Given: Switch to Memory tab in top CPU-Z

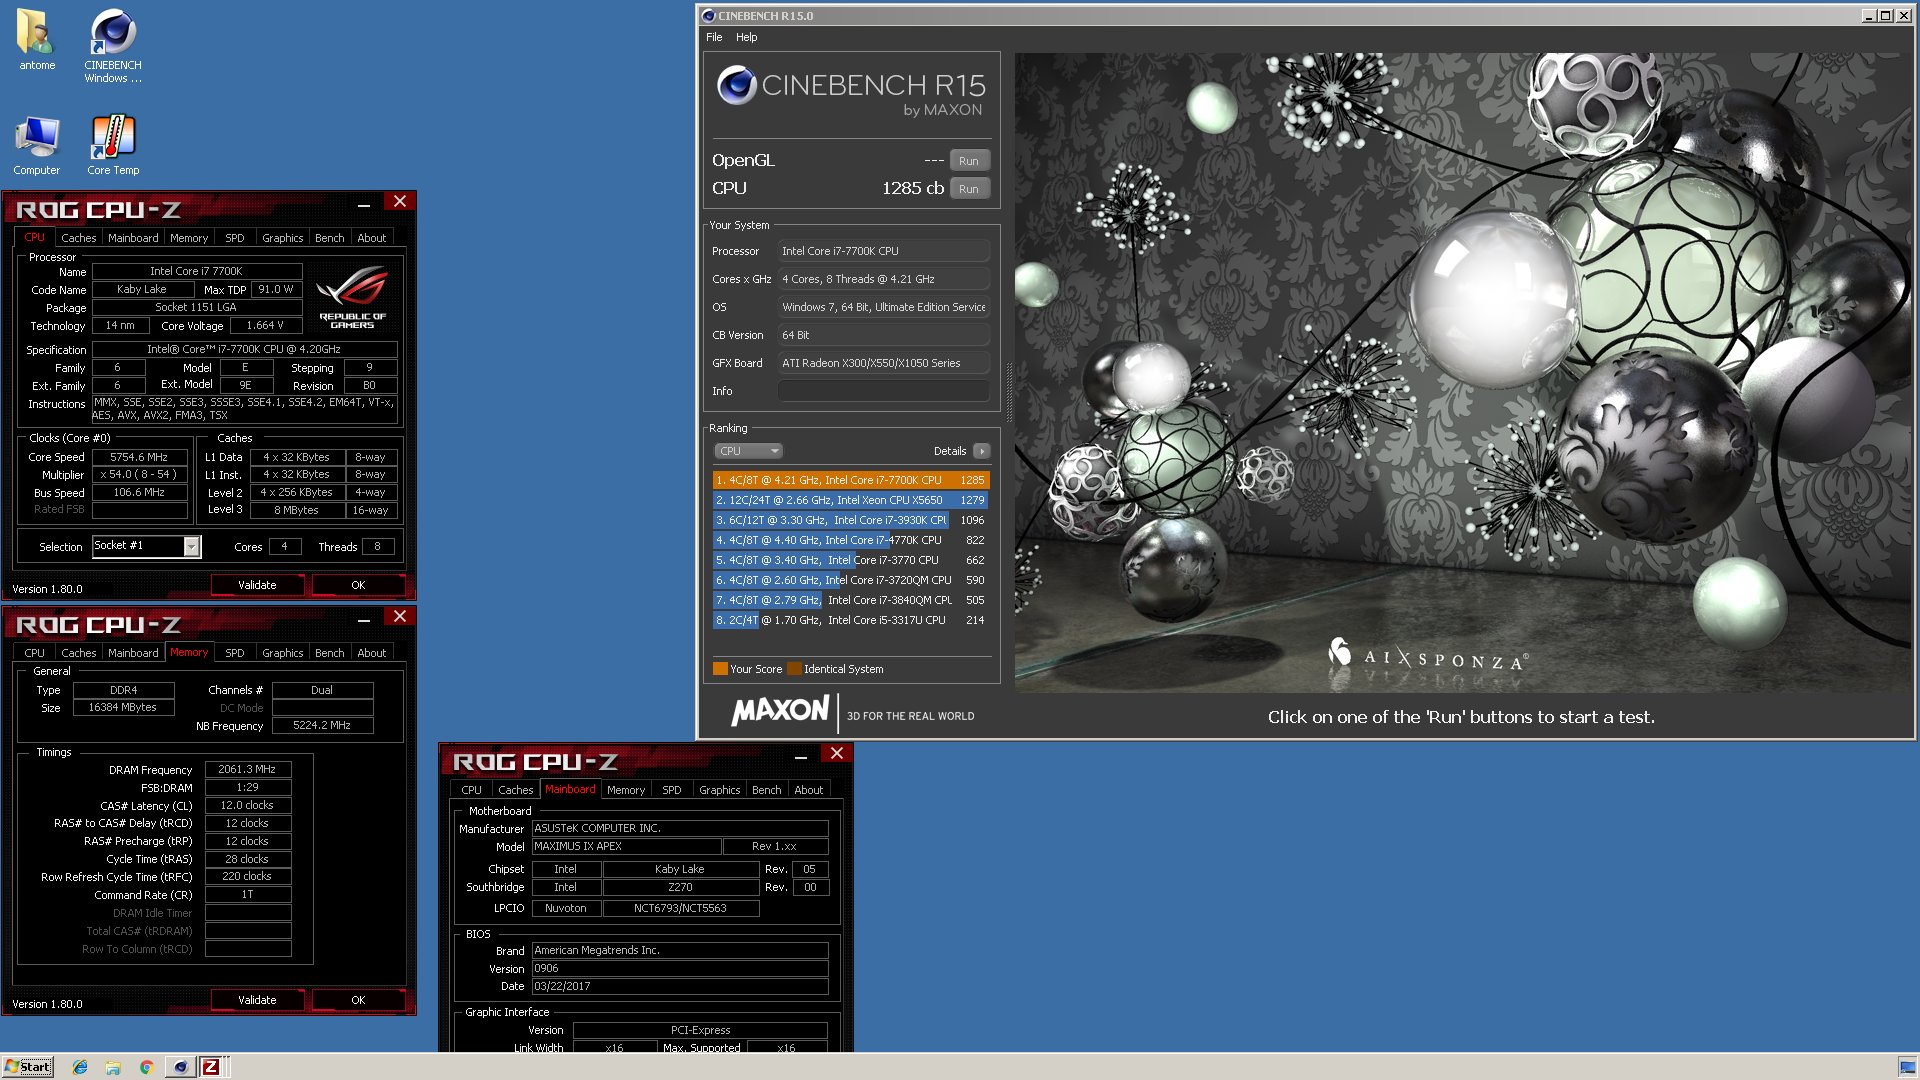Looking at the screenshot, I should click(x=189, y=238).
